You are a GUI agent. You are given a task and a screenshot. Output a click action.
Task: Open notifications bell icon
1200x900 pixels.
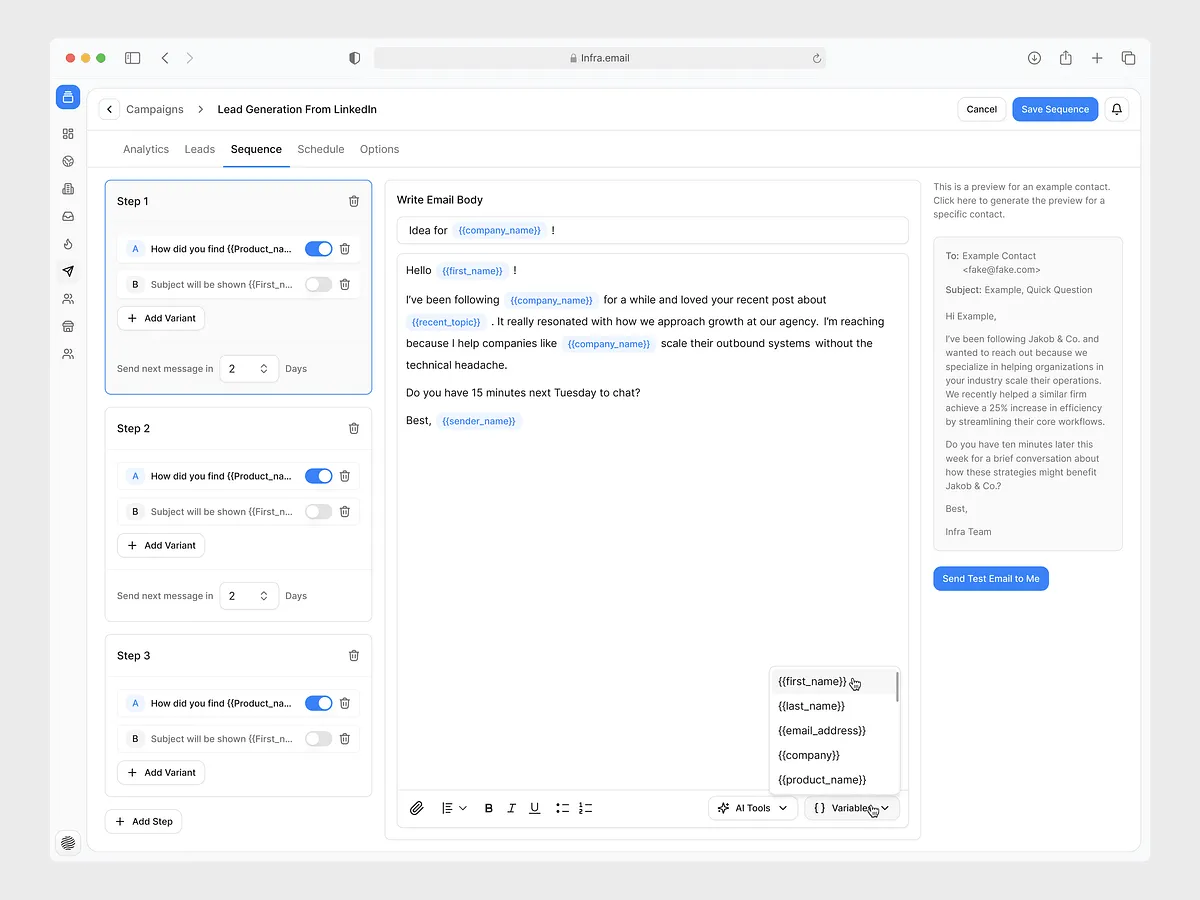click(x=1117, y=109)
